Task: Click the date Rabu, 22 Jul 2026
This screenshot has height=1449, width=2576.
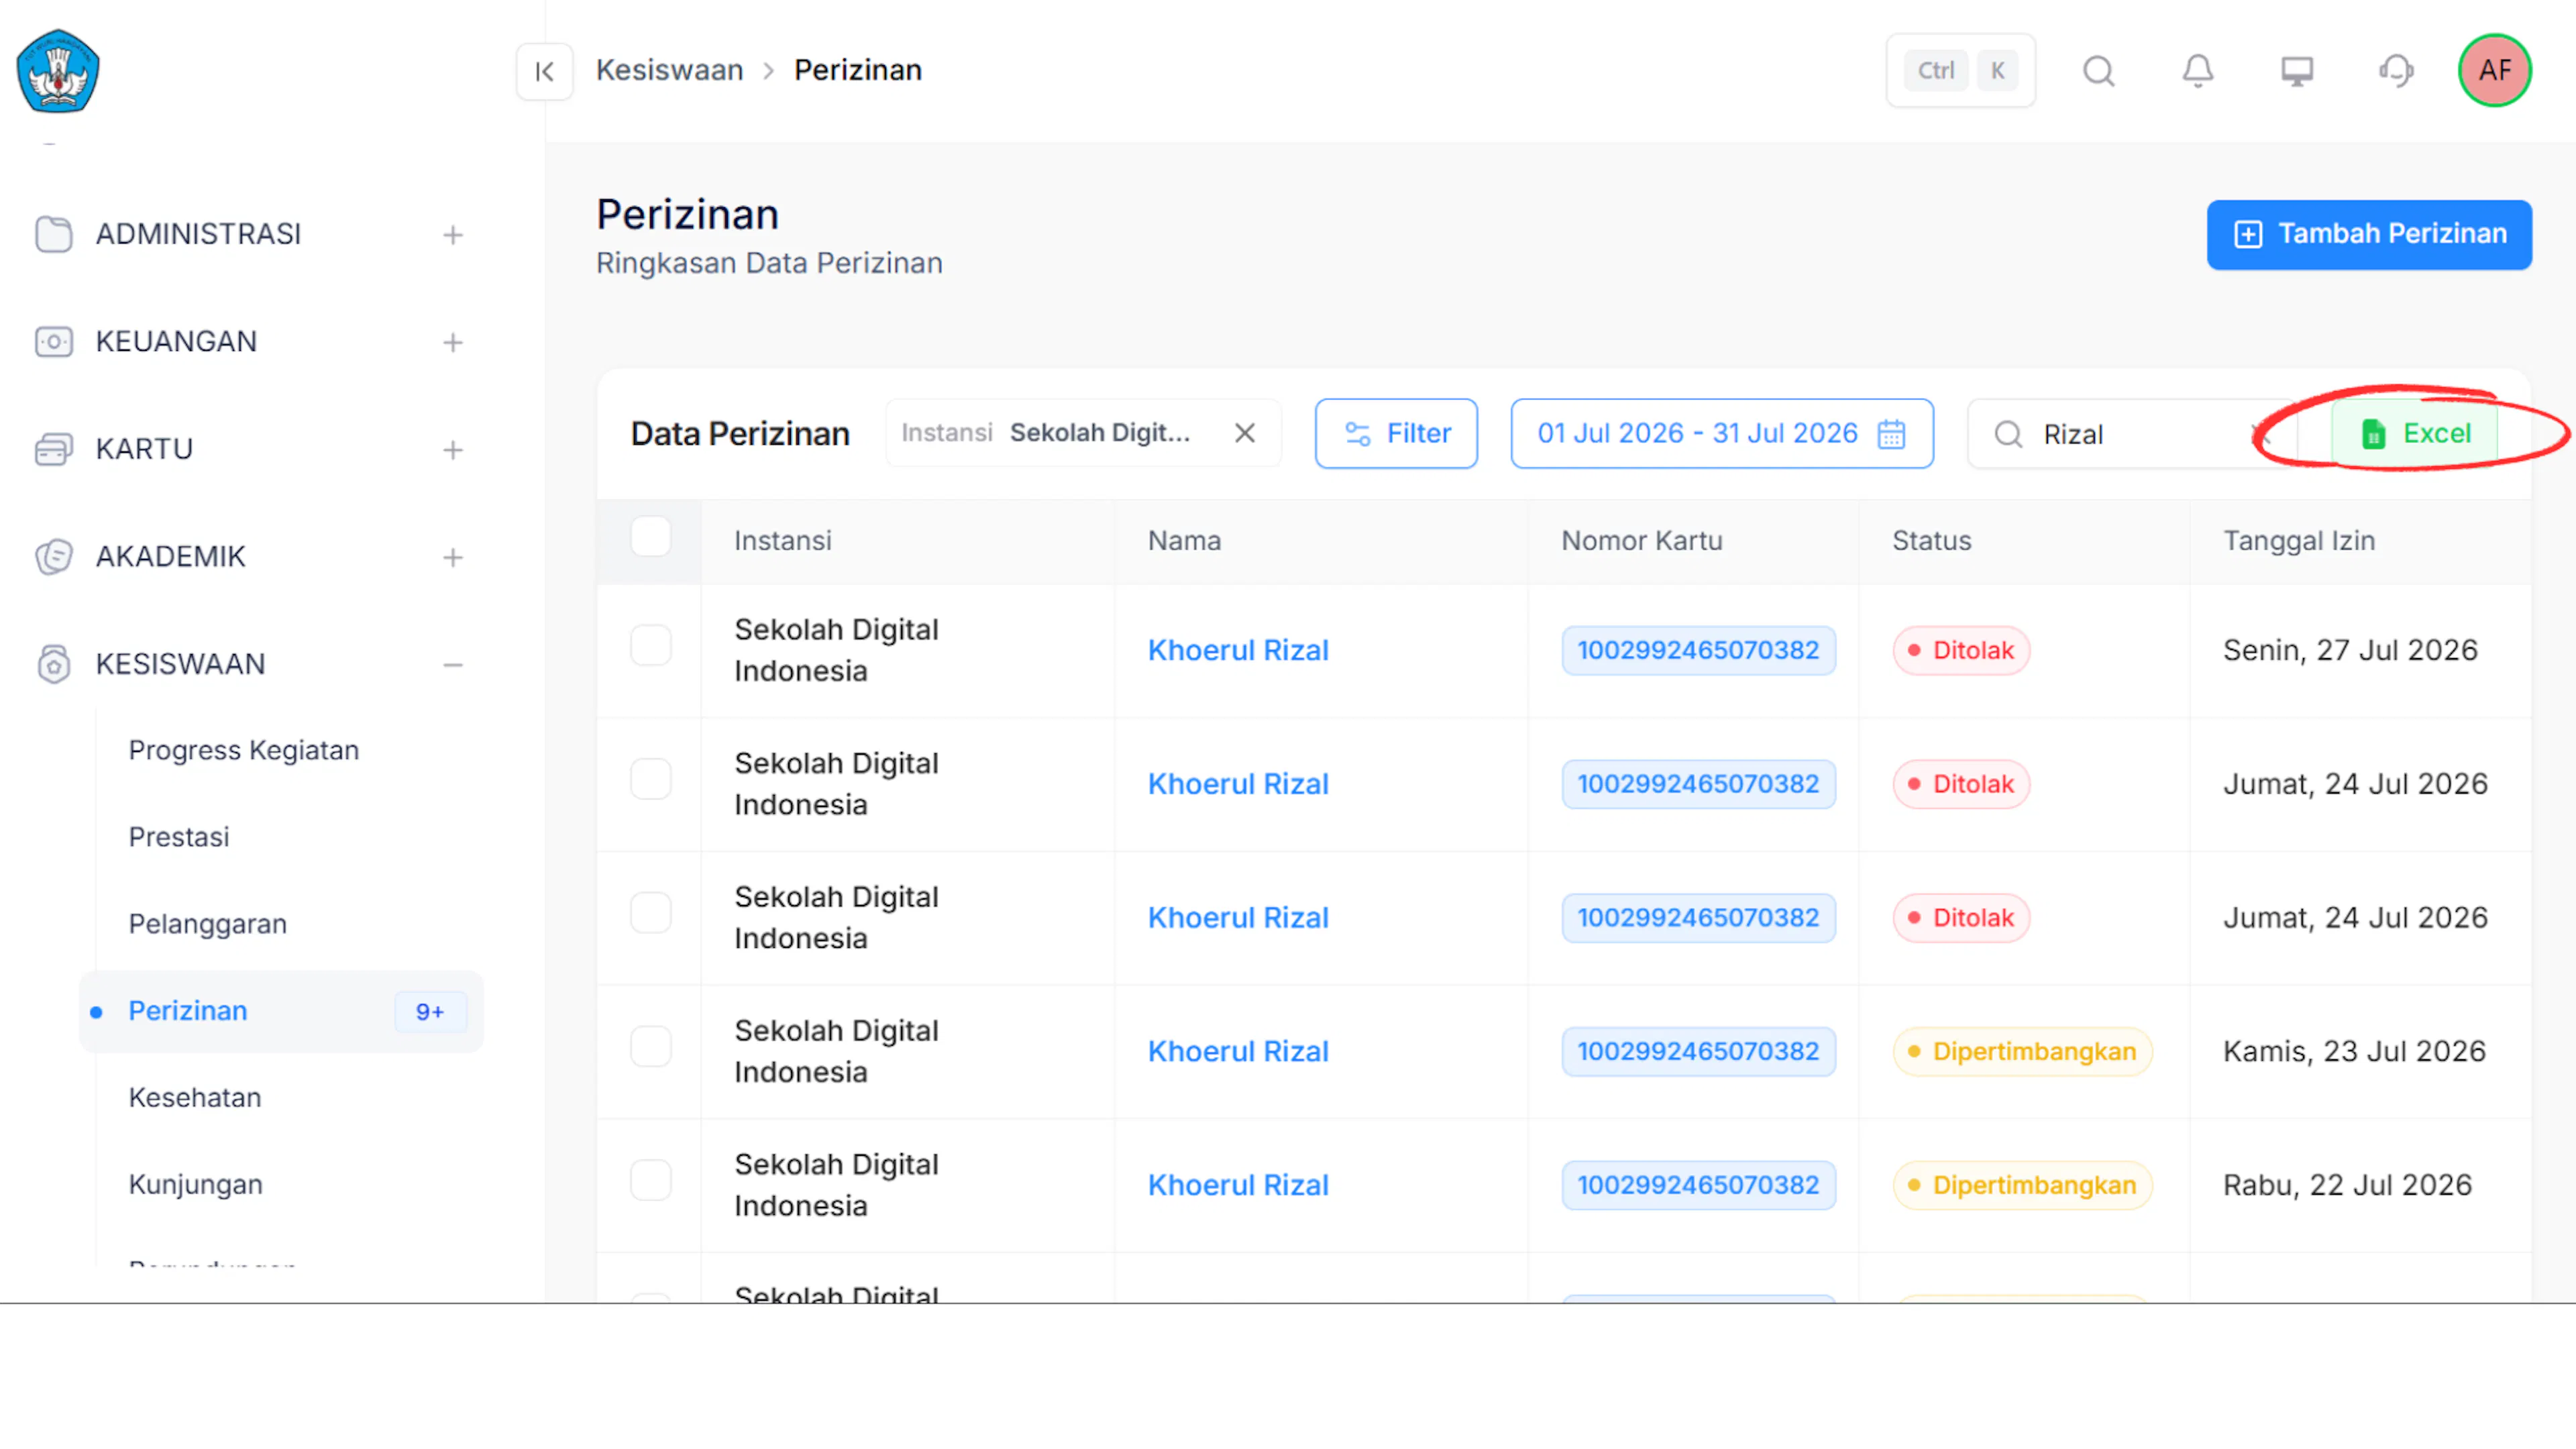Action: coord(2347,1185)
